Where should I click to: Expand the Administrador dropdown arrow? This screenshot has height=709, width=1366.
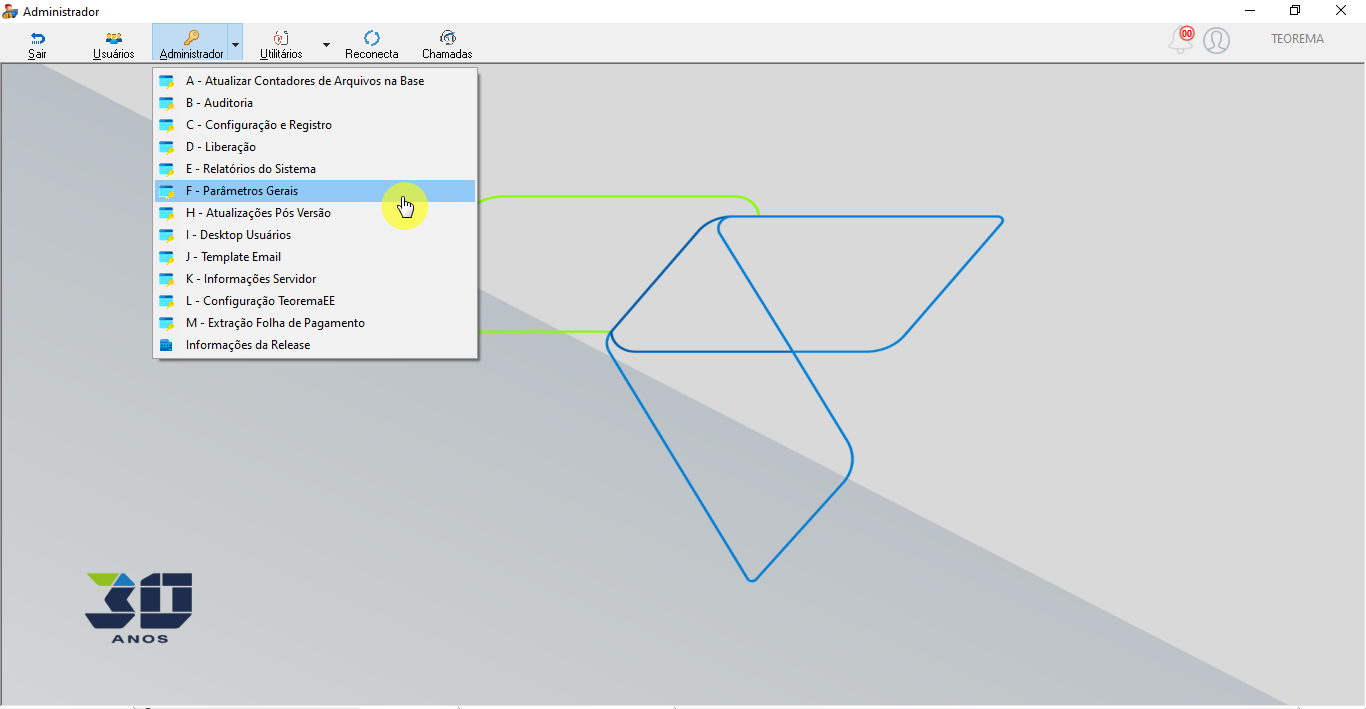coord(235,45)
